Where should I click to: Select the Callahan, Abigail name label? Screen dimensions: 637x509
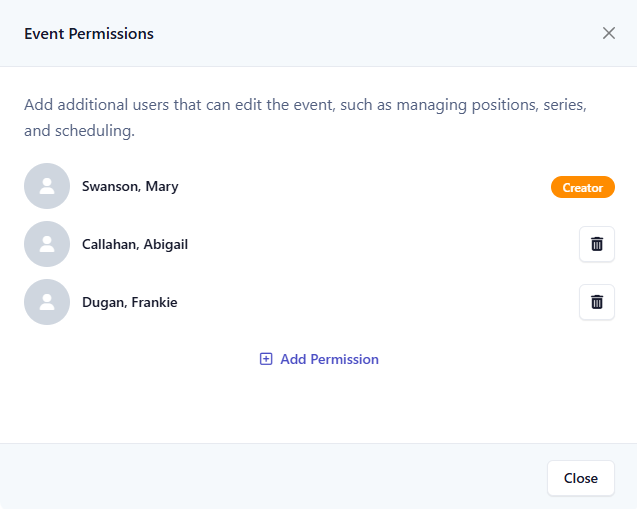pos(135,245)
